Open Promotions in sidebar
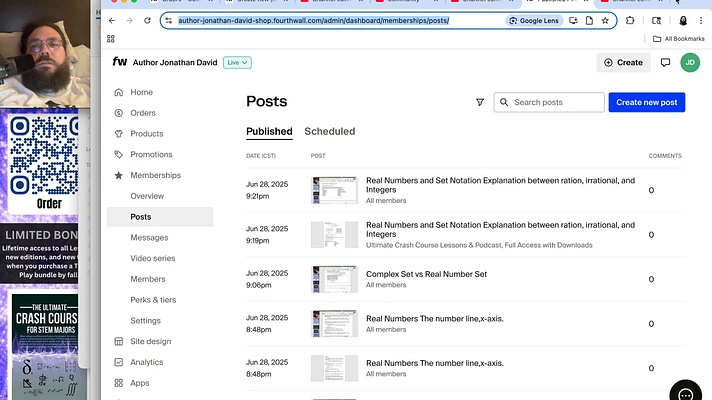The height and width of the screenshot is (400, 712). [151, 154]
